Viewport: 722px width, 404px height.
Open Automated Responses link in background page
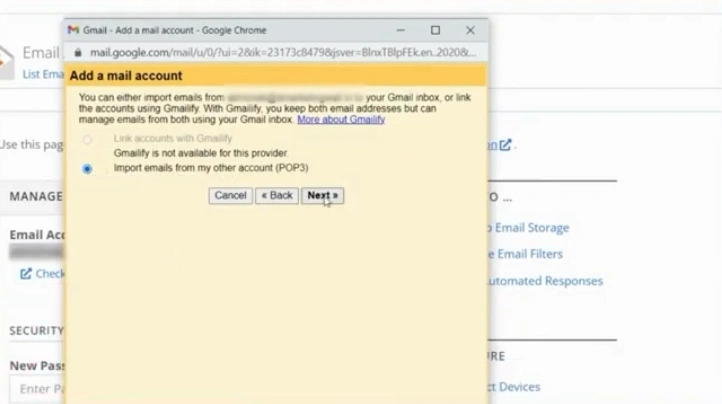click(x=546, y=281)
